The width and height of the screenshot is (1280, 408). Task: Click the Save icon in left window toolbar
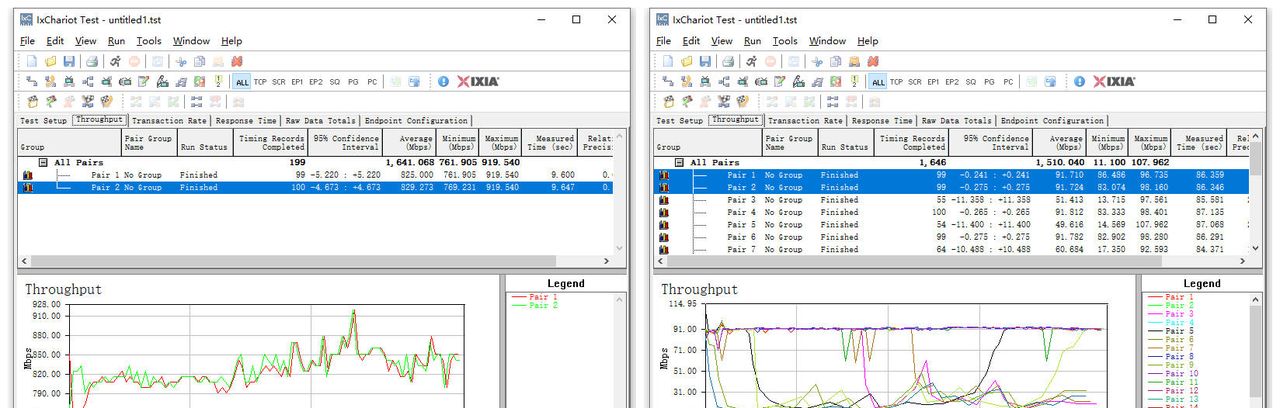[67, 62]
